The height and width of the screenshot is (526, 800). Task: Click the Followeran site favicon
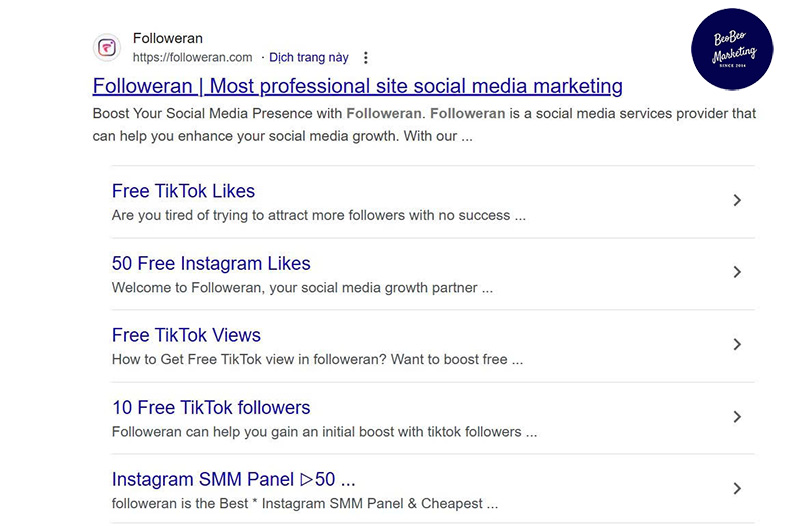(x=107, y=47)
